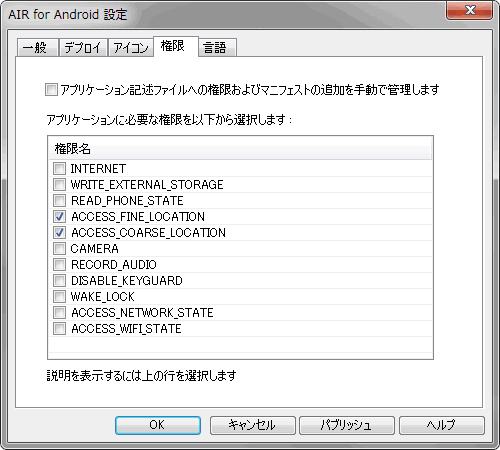Confirm settings with the OK button
Screen dimensions: 500x450
(x=158, y=425)
